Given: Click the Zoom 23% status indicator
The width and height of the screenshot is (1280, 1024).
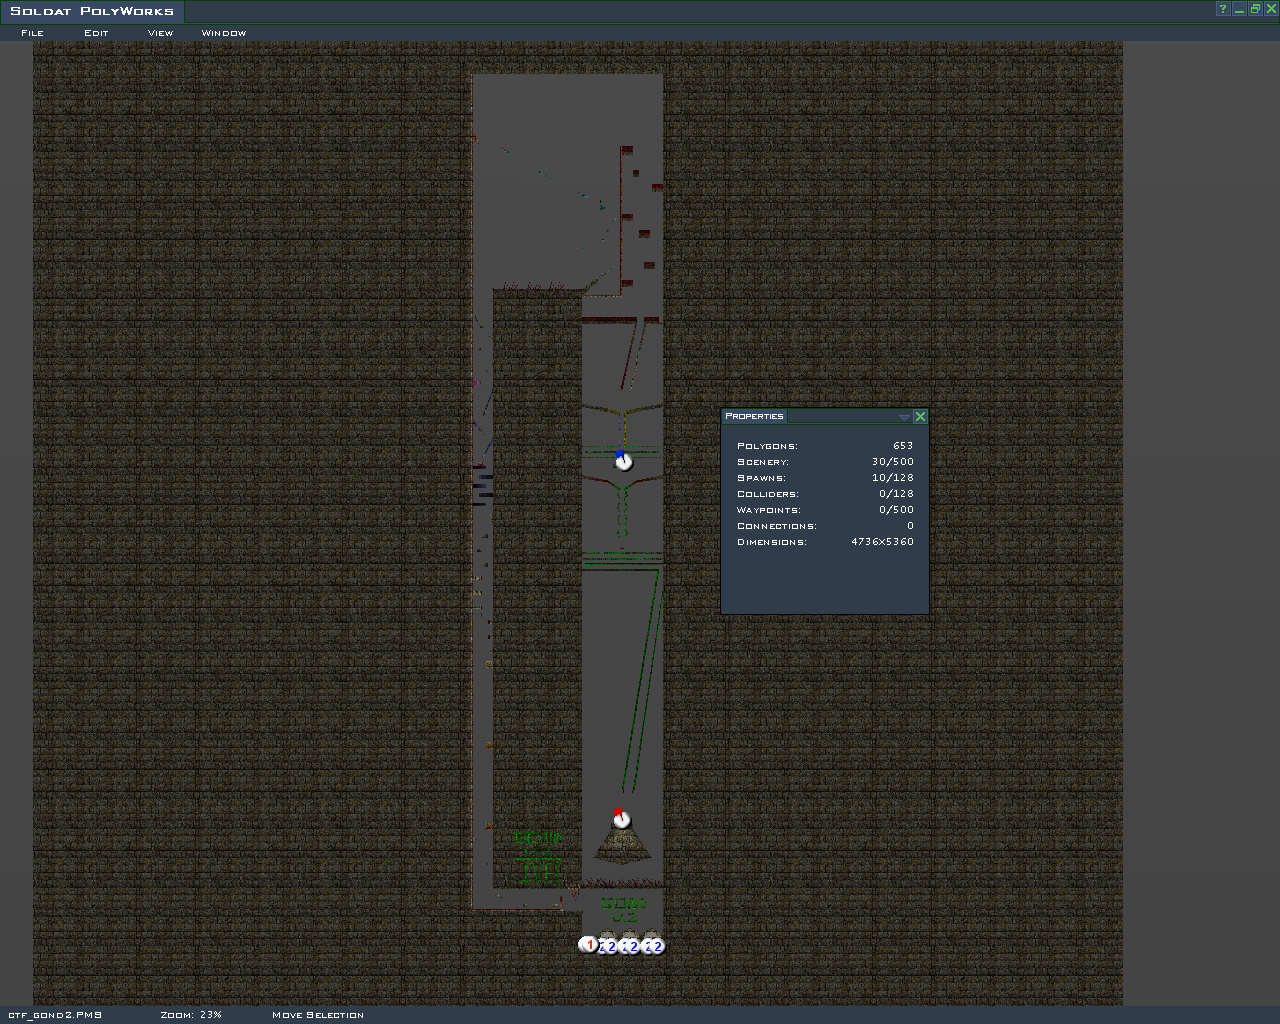Looking at the screenshot, I should pyautogui.click(x=191, y=1015).
